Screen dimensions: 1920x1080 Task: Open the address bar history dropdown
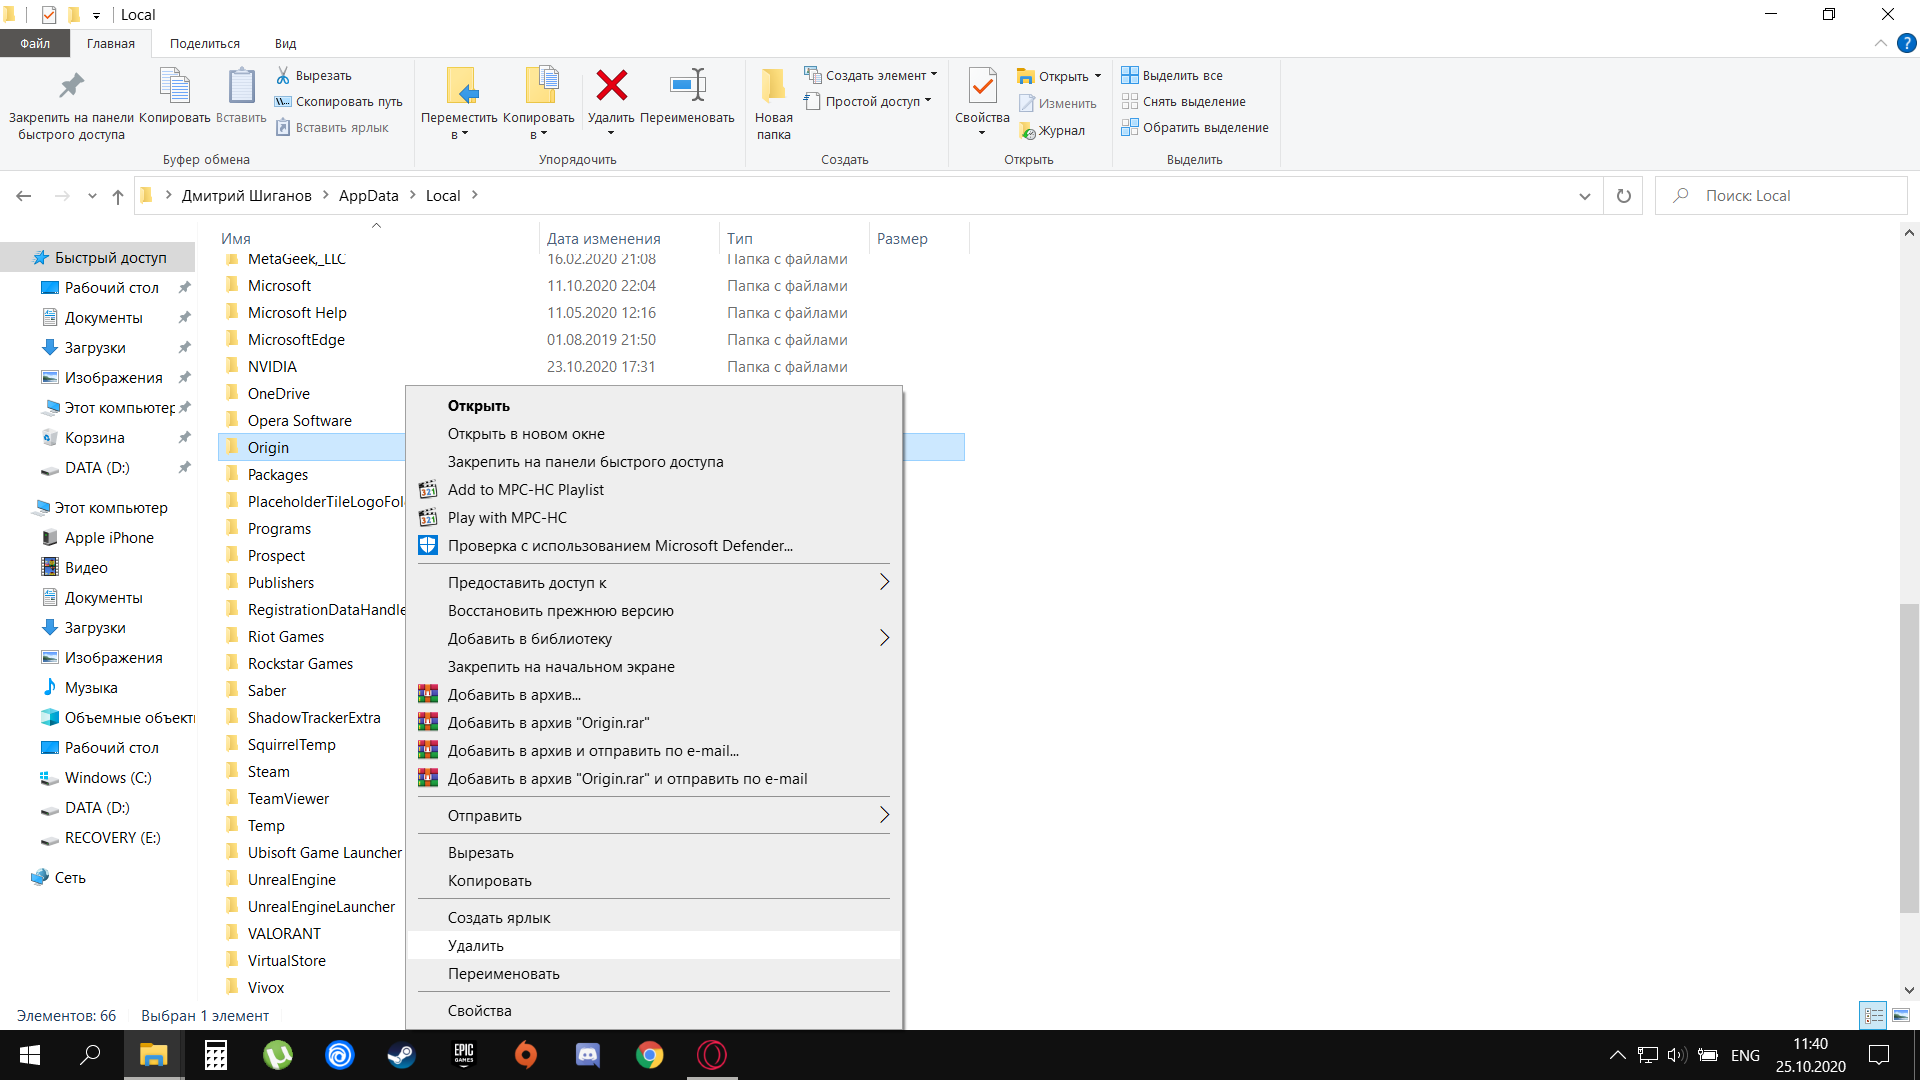(1585, 196)
